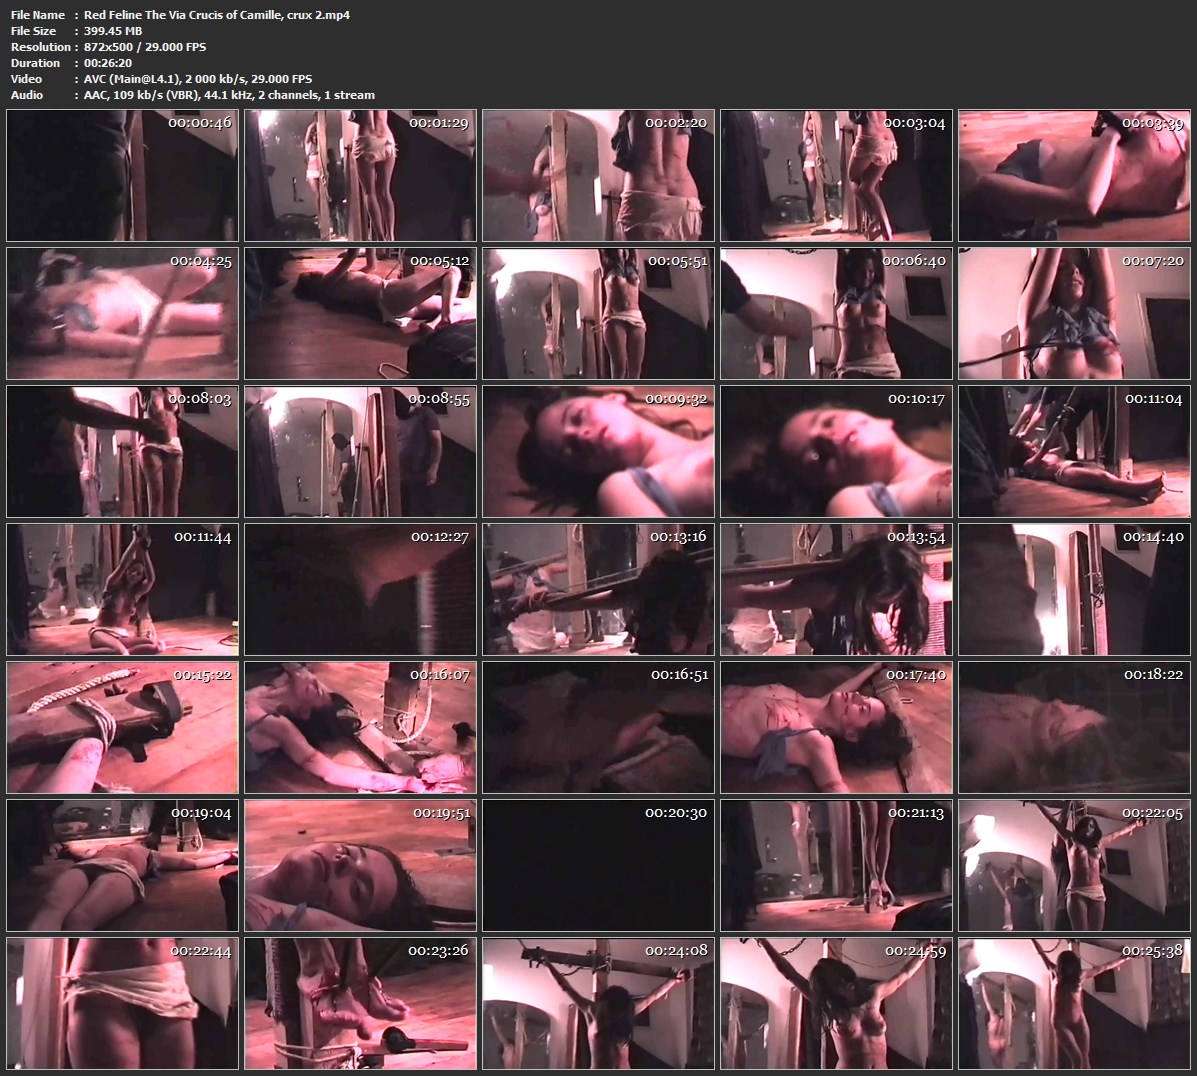
Task: Click the 'Resolution' label
Action: point(40,47)
